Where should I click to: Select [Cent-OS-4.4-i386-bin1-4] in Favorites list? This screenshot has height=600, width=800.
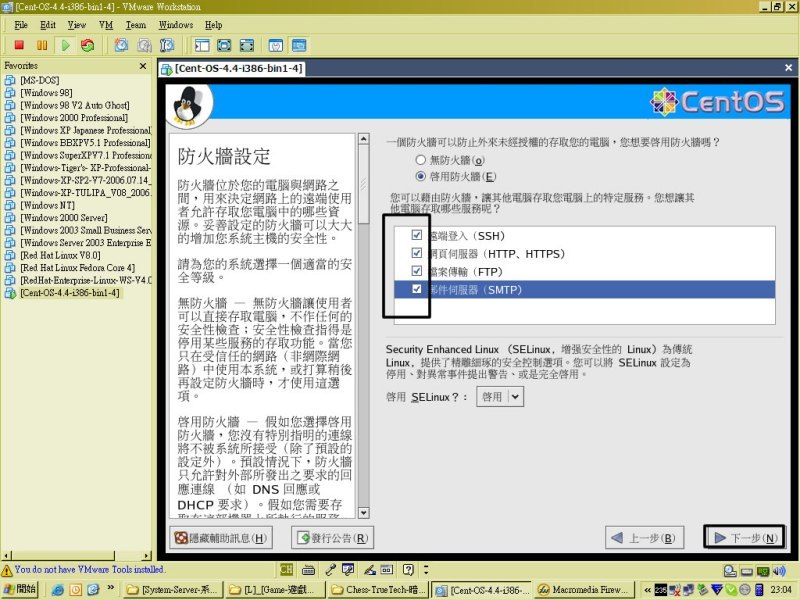click(x=70, y=293)
